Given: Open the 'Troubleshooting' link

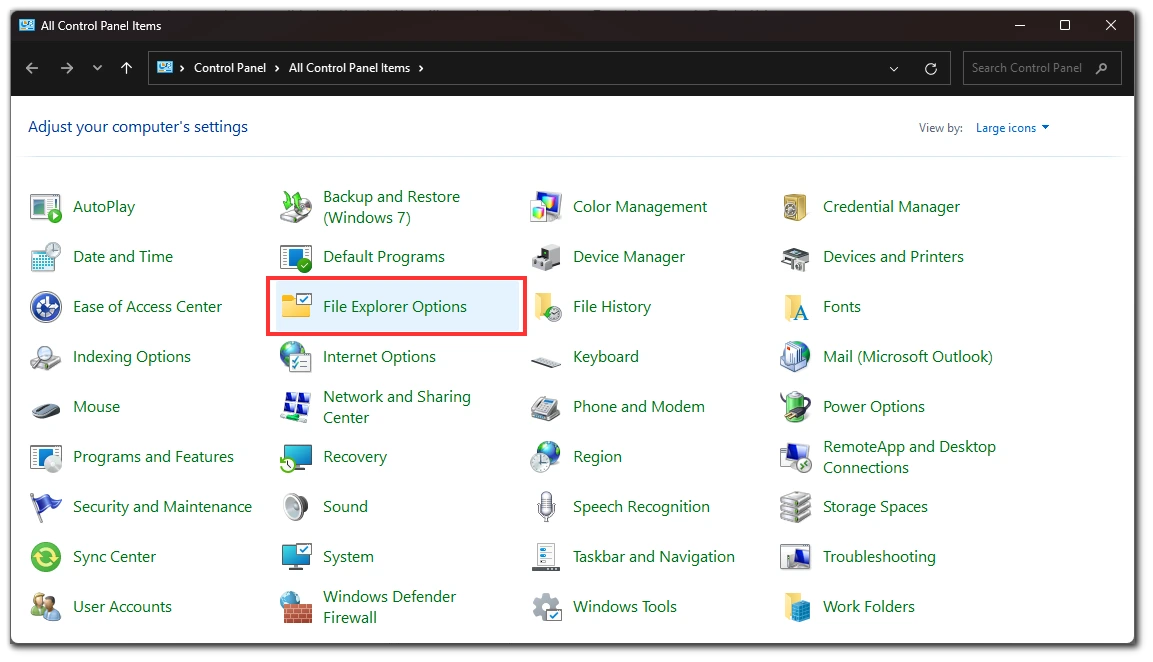Looking at the screenshot, I should click(x=879, y=557).
